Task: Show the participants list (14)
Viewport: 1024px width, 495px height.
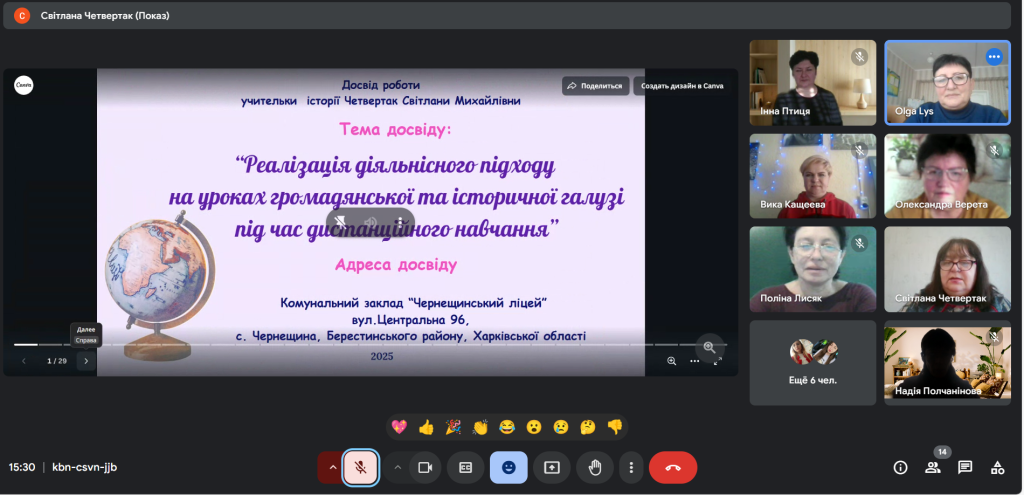Action: point(933,468)
